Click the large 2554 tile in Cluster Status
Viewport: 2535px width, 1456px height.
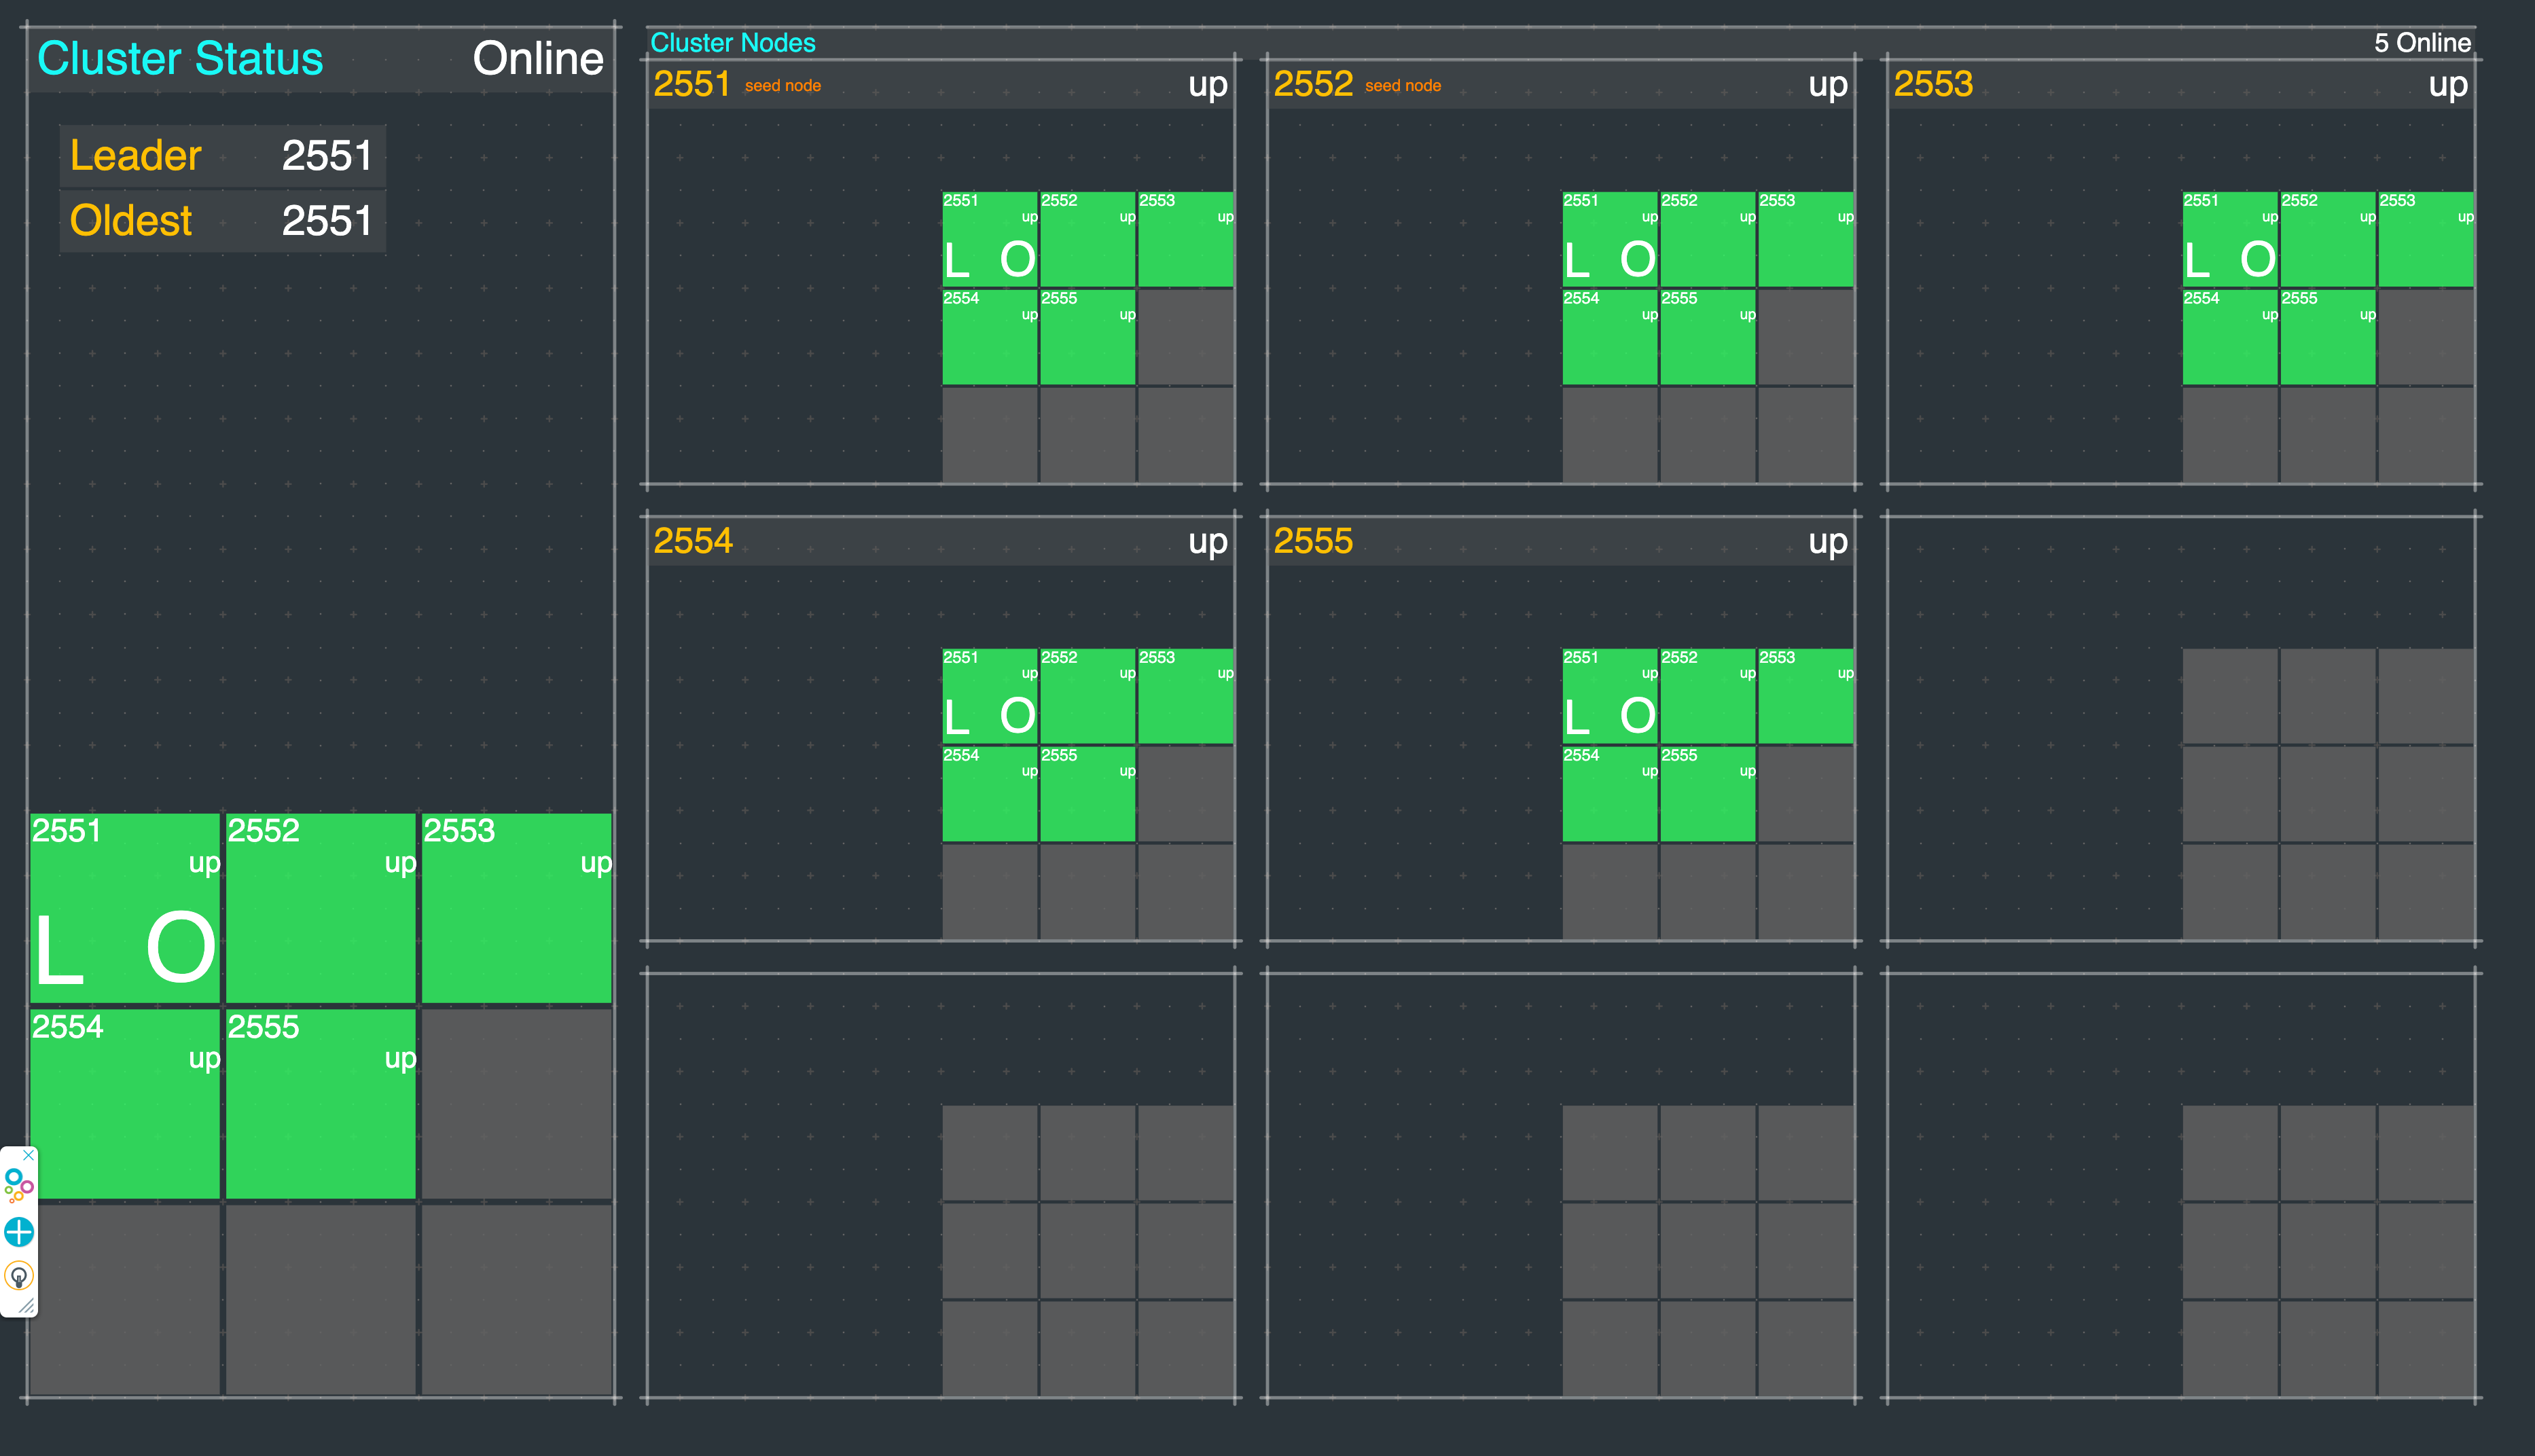point(125,1103)
